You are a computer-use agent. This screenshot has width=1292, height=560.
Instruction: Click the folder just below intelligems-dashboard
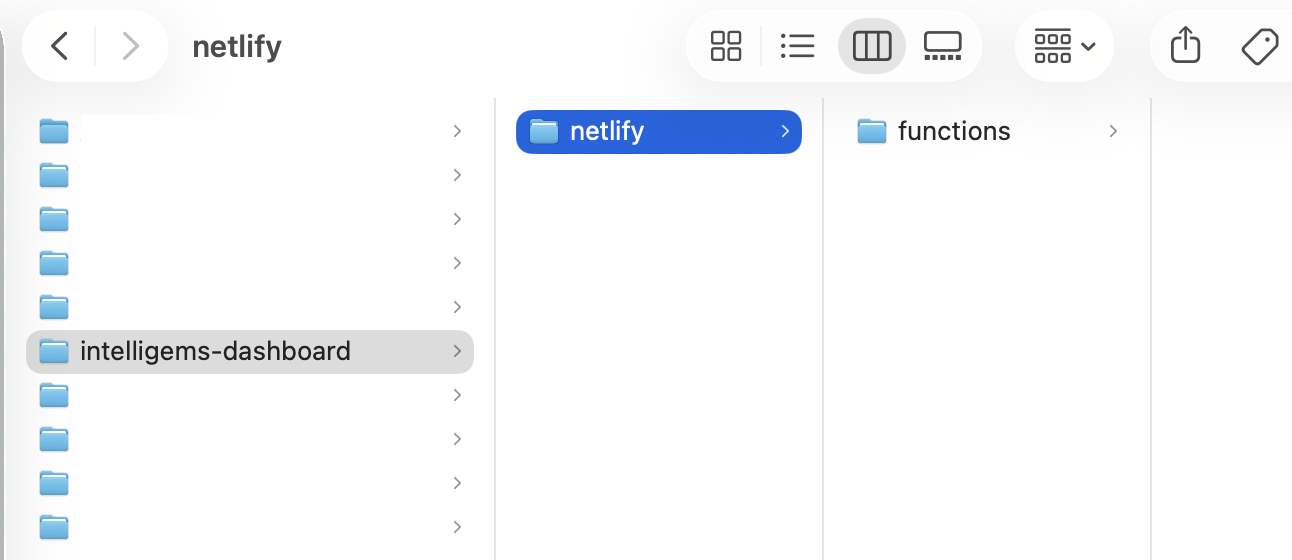point(54,395)
